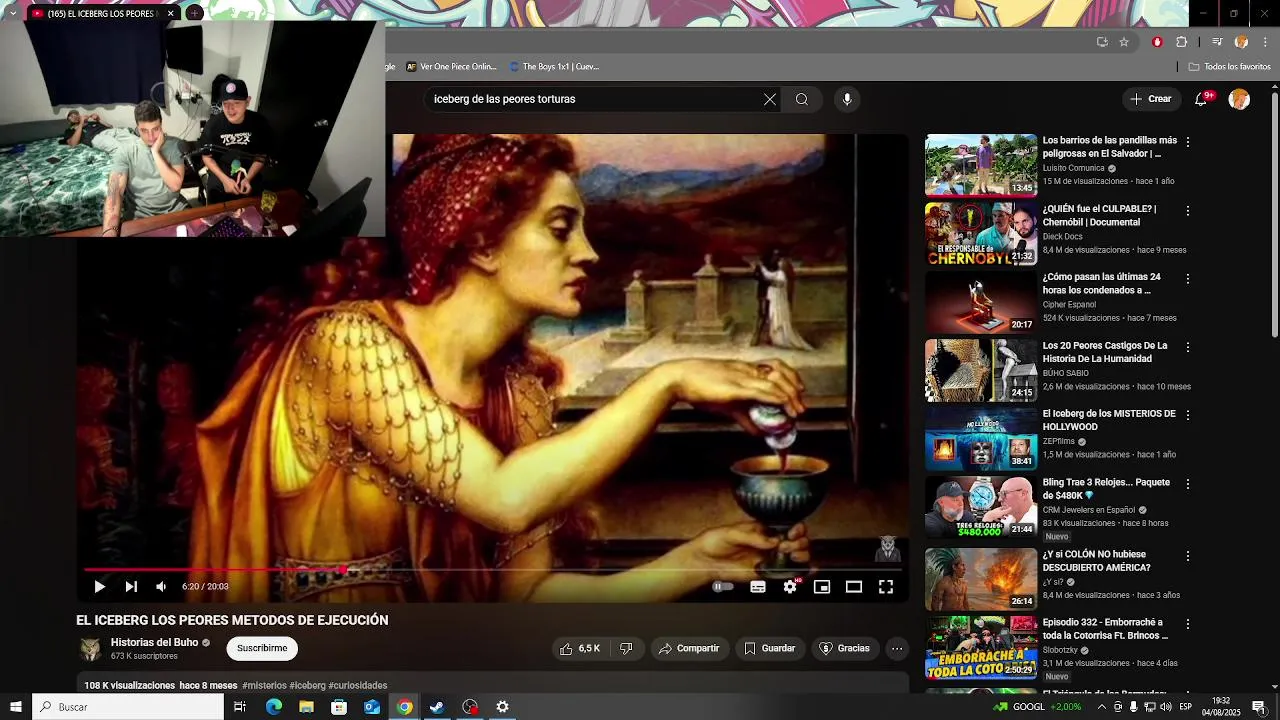The height and width of the screenshot is (720, 1280).
Task: Open the Chrome profile avatar
Action: click(1241, 42)
